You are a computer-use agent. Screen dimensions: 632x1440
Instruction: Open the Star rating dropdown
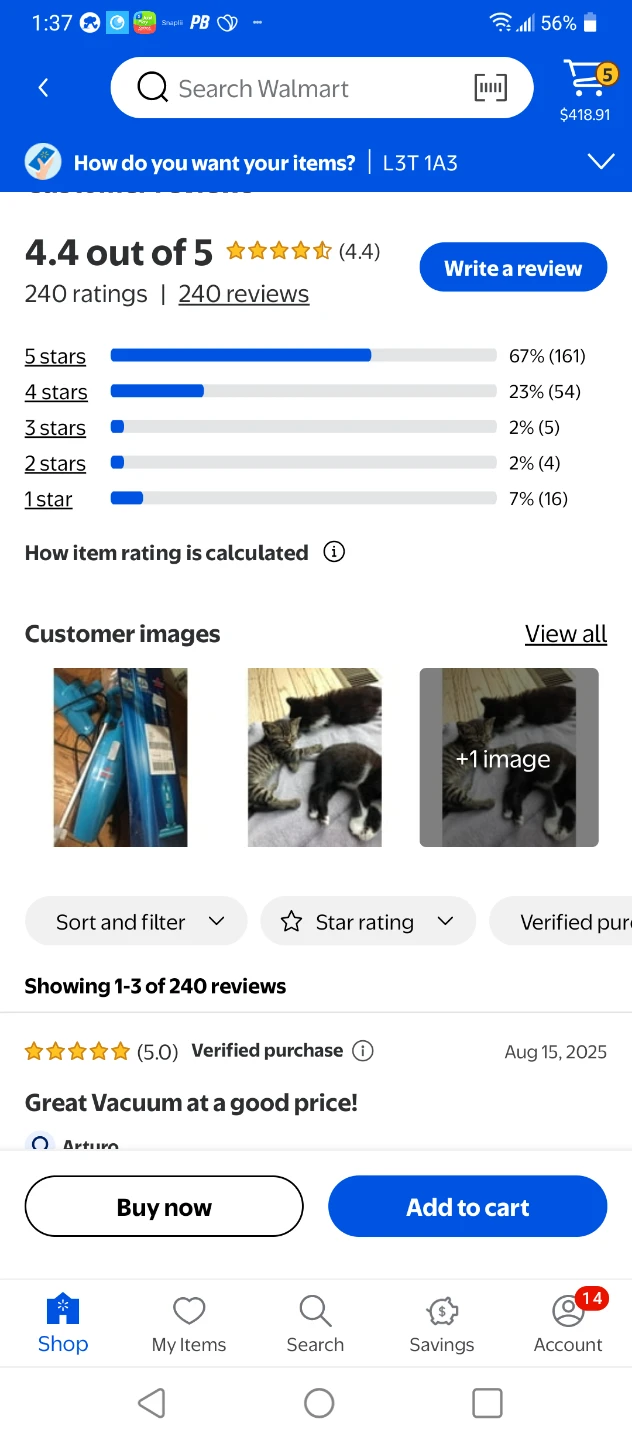(x=368, y=922)
